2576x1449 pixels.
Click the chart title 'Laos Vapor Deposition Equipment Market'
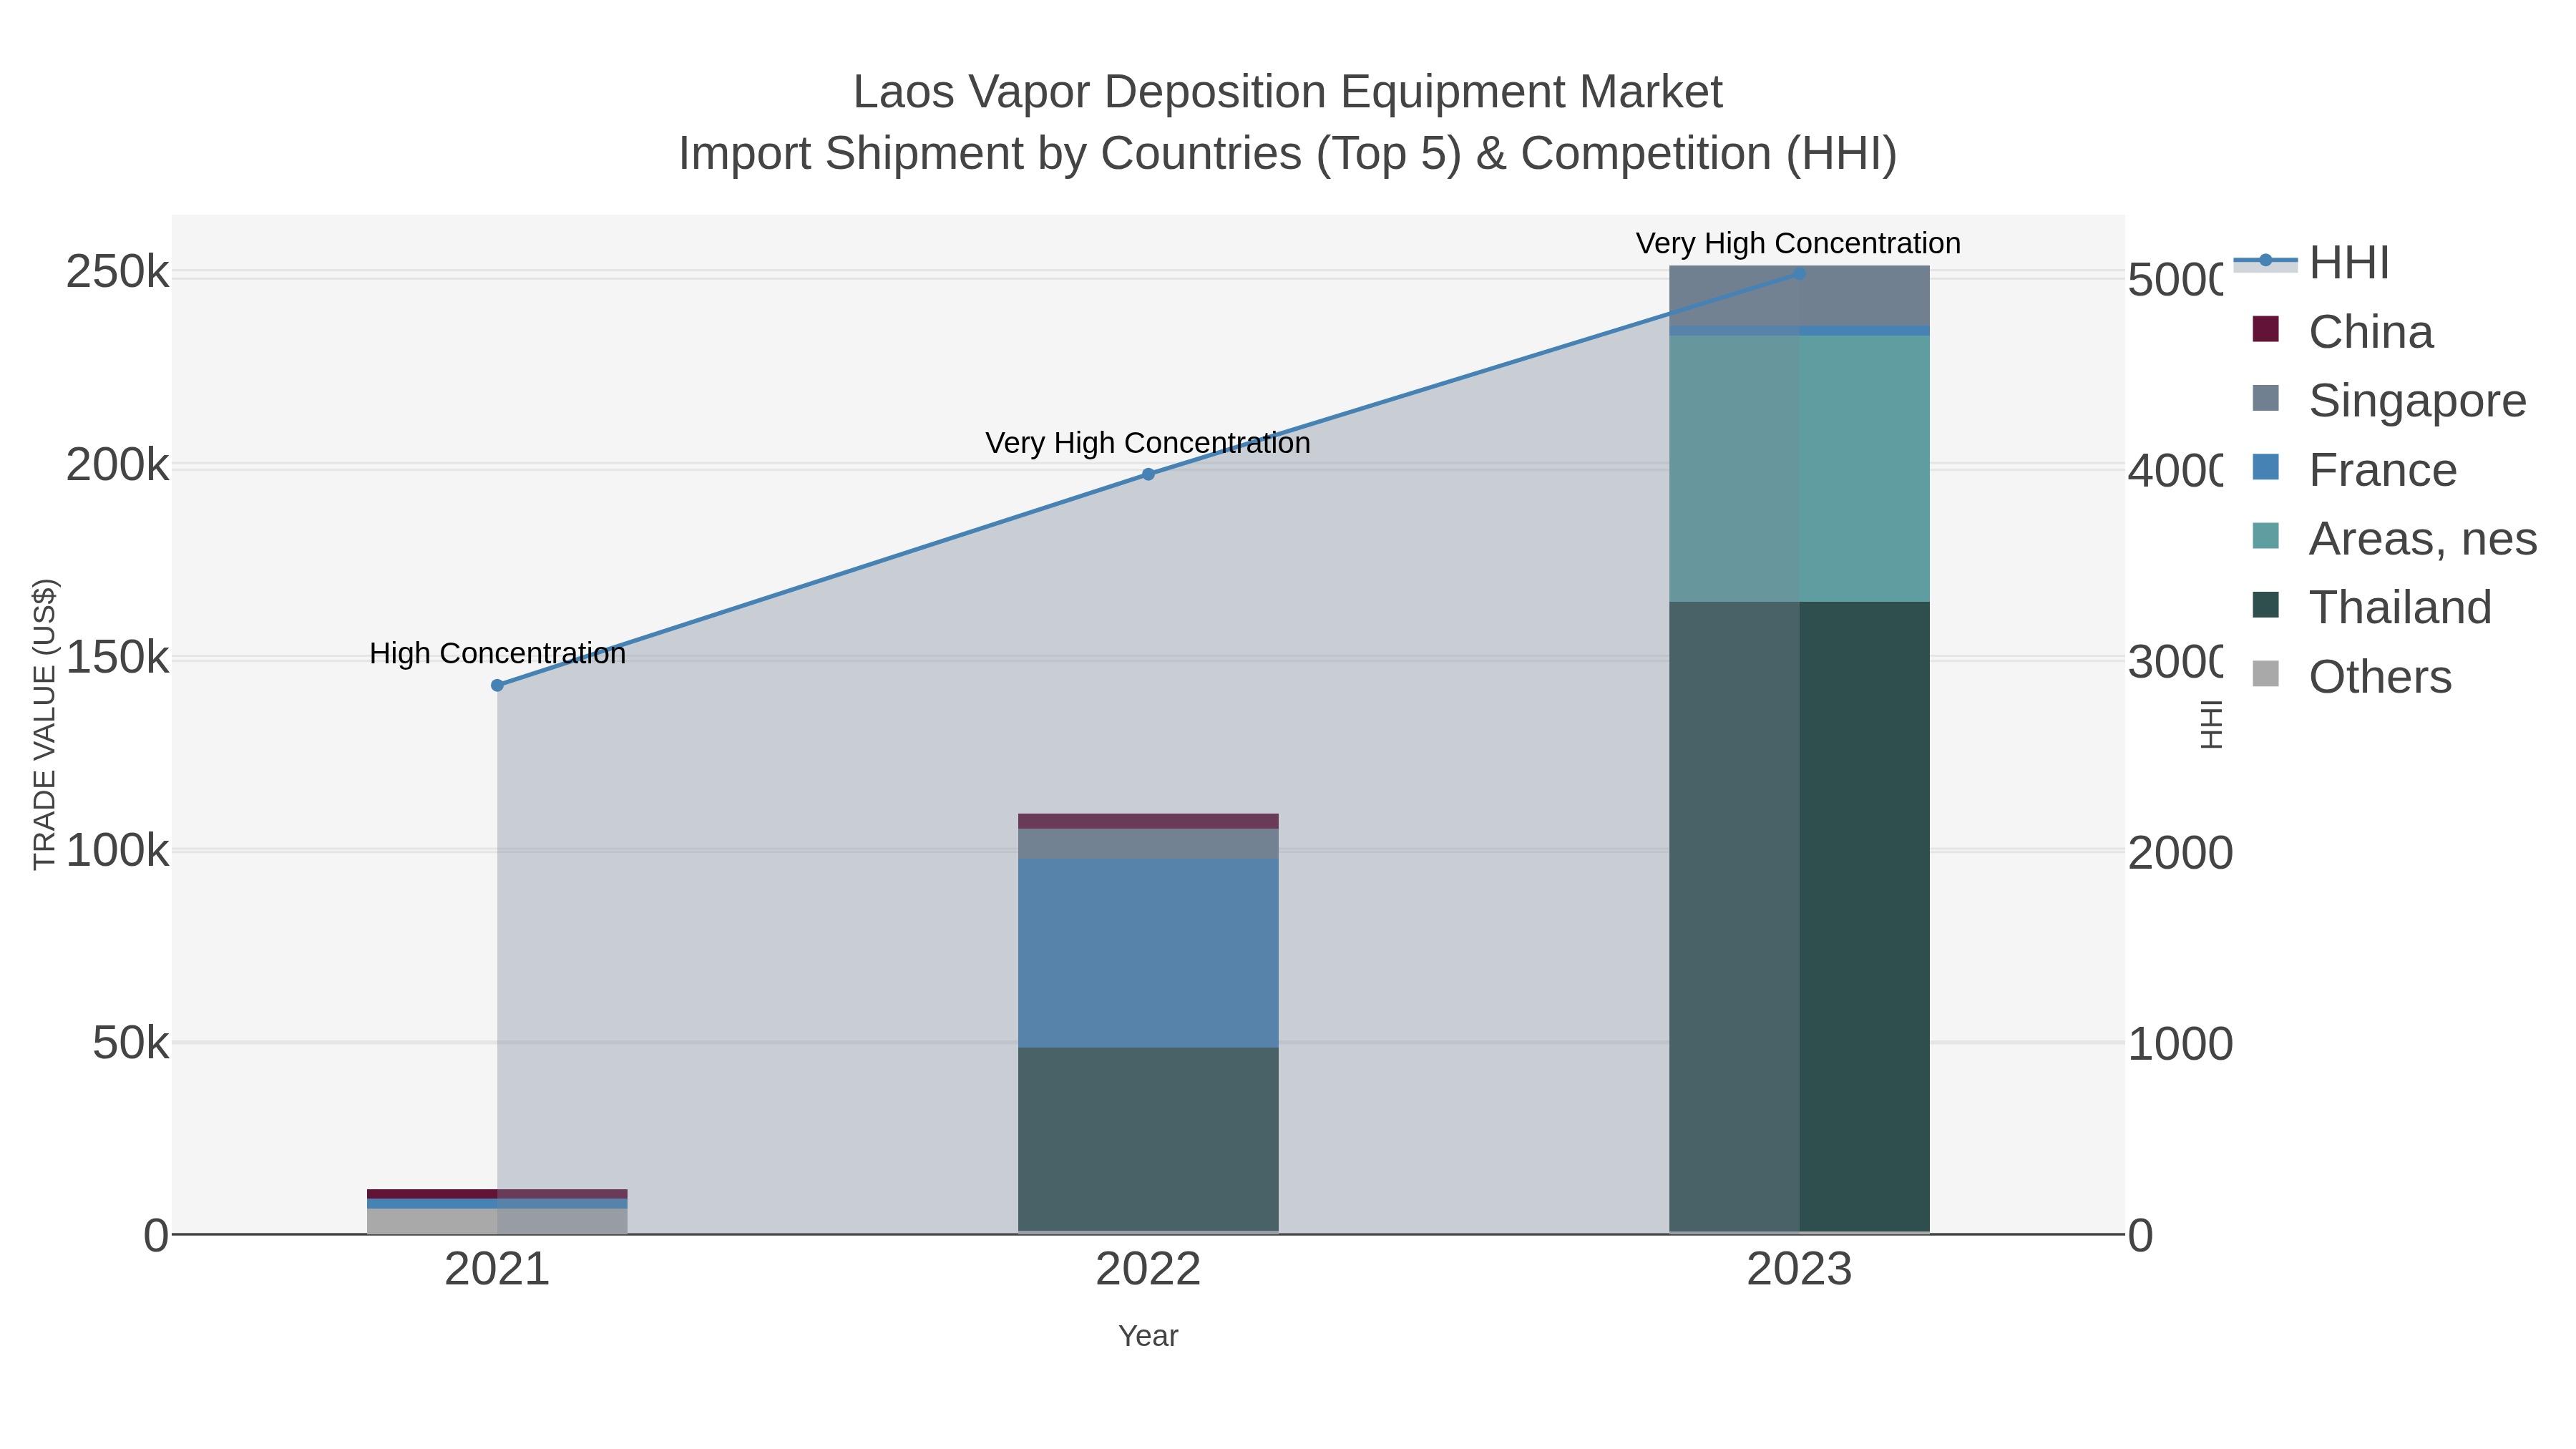[x=1288, y=92]
